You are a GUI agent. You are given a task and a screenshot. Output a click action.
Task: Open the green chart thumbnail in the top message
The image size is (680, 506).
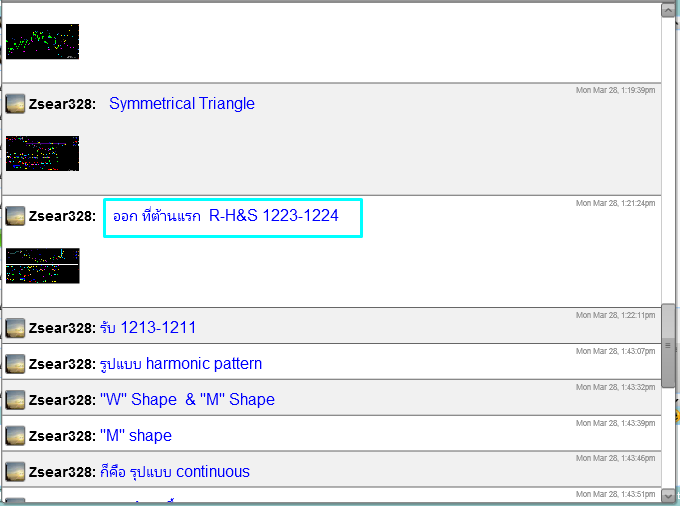pyautogui.click(x=42, y=41)
